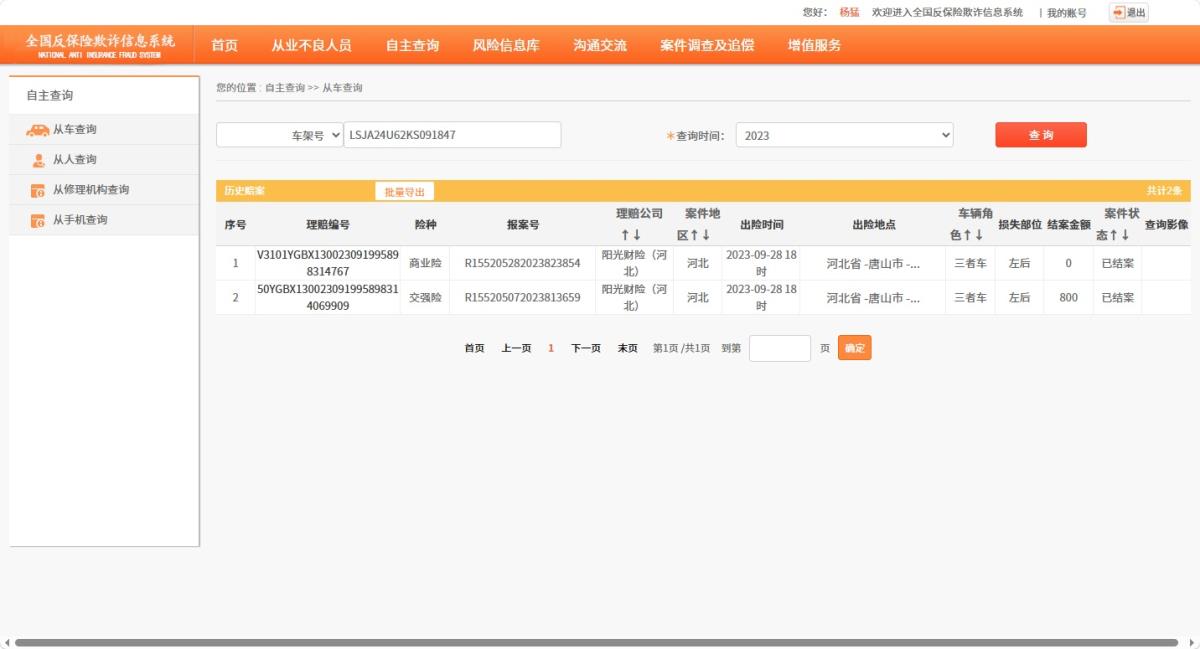This screenshot has height=649, width=1200.
Task: Sort 案件状态 column descending arrow
Action: (x=1125, y=235)
